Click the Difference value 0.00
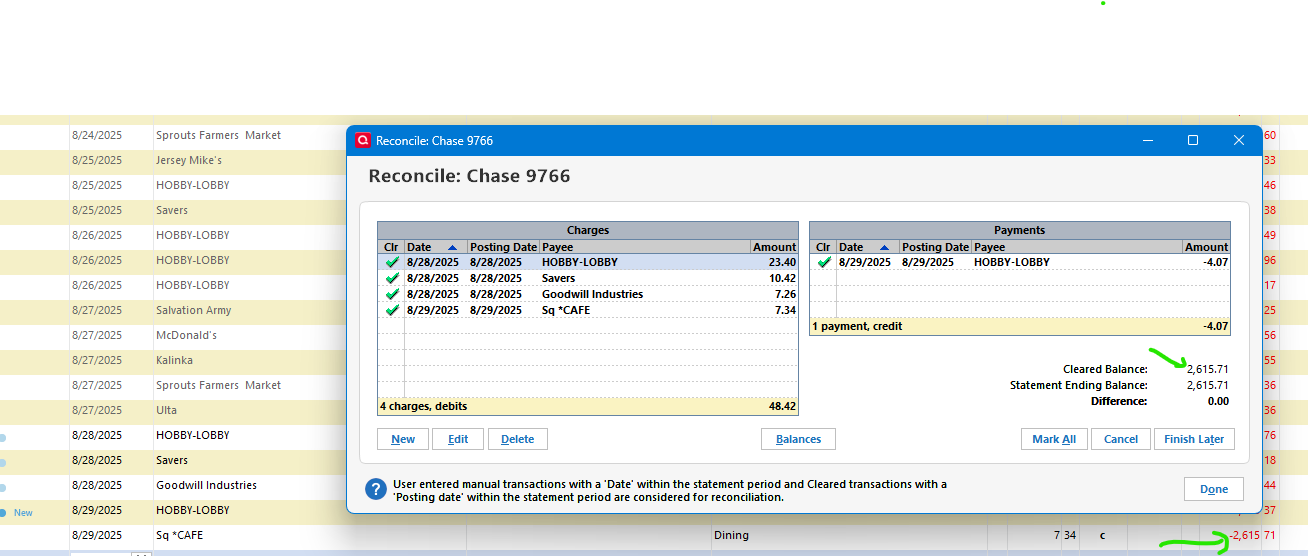The width and height of the screenshot is (1308, 556). pyautogui.click(x=1218, y=401)
